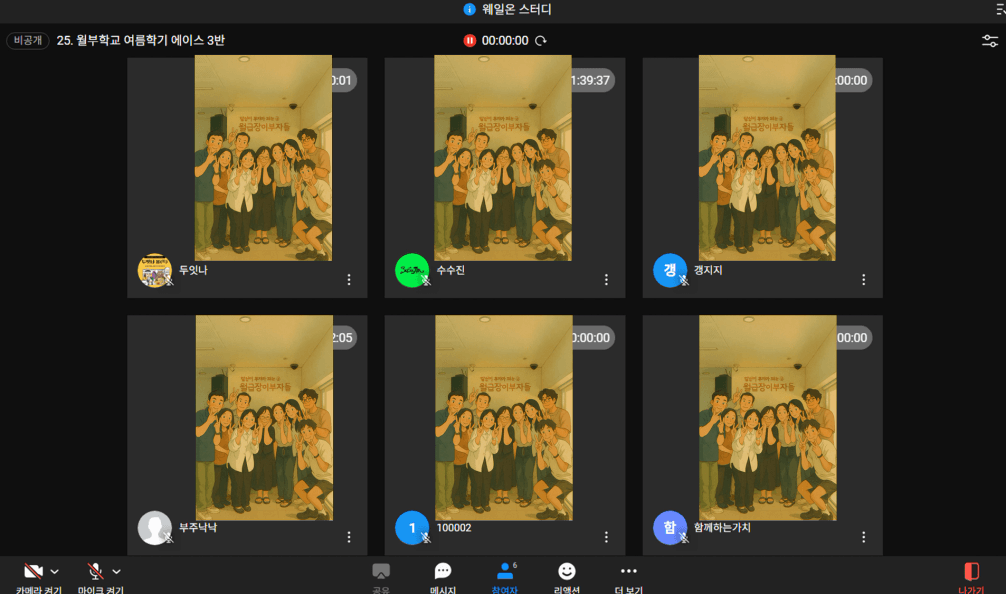
Task: Select 갱지지 video thumbnail
Action: coord(767,158)
